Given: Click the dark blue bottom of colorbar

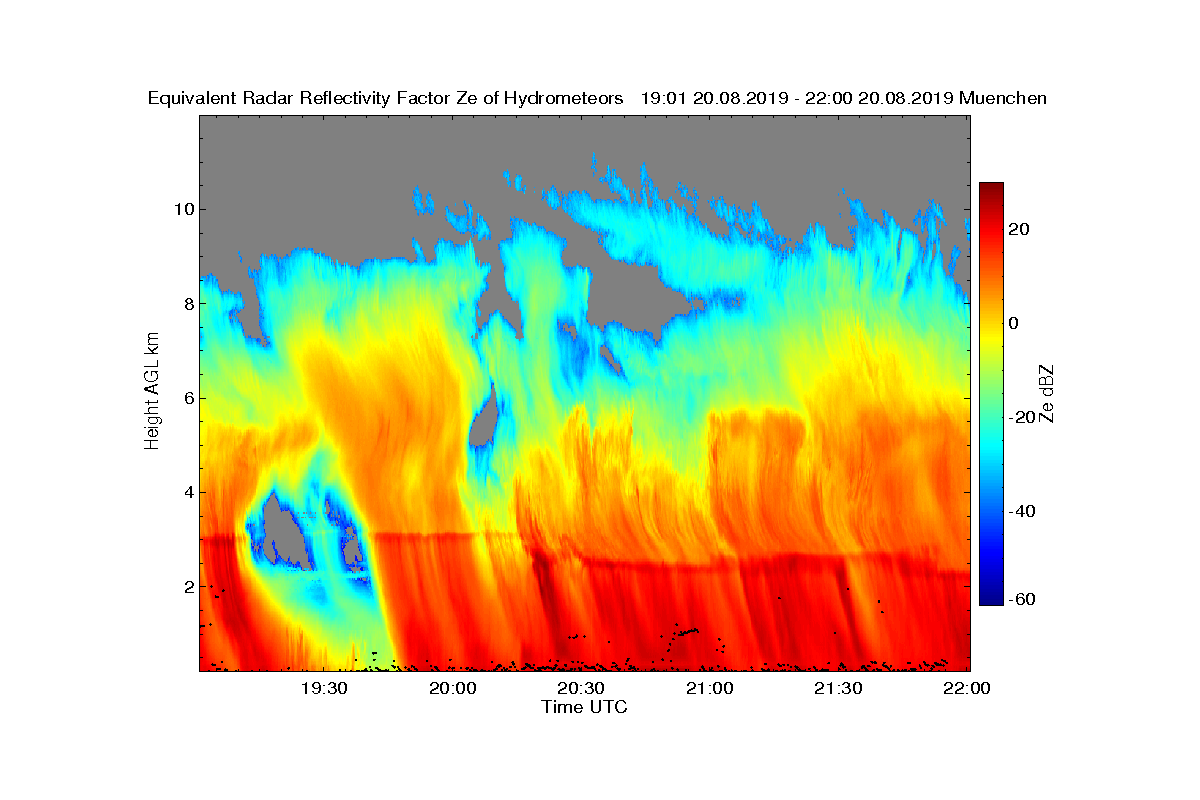Looking at the screenshot, I should [991, 599].
